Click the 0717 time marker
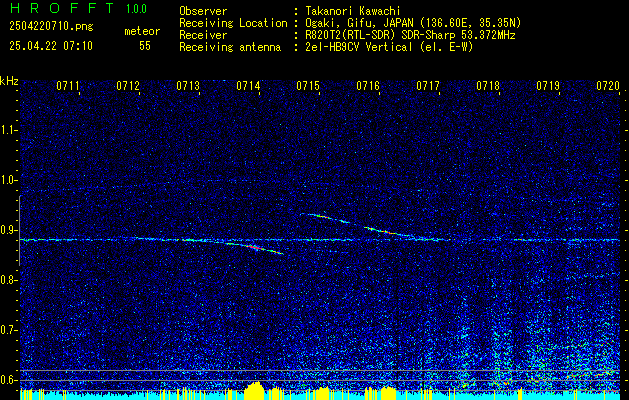 (x=428, y=86)
